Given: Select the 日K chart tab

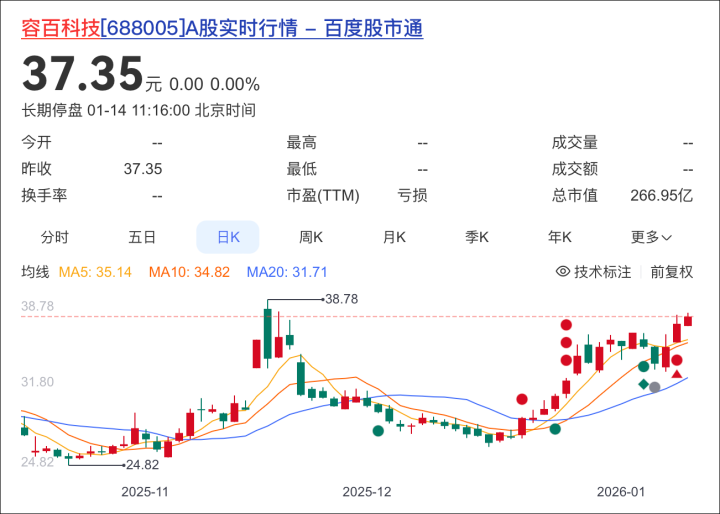Looking at the screenshot, I should pyautogui.click(x=228, y=237).
